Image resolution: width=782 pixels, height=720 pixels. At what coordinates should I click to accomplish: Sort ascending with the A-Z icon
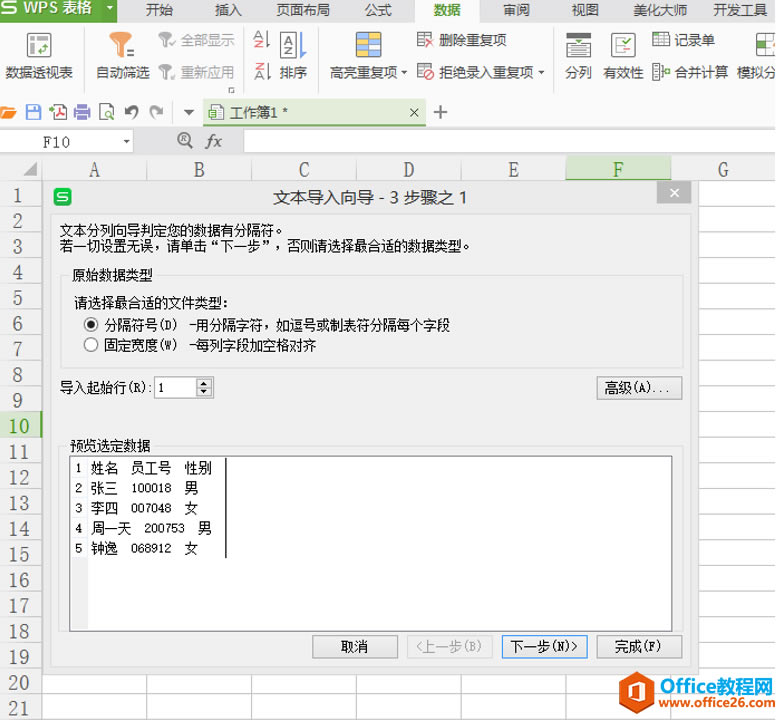[x=262, y=39]
